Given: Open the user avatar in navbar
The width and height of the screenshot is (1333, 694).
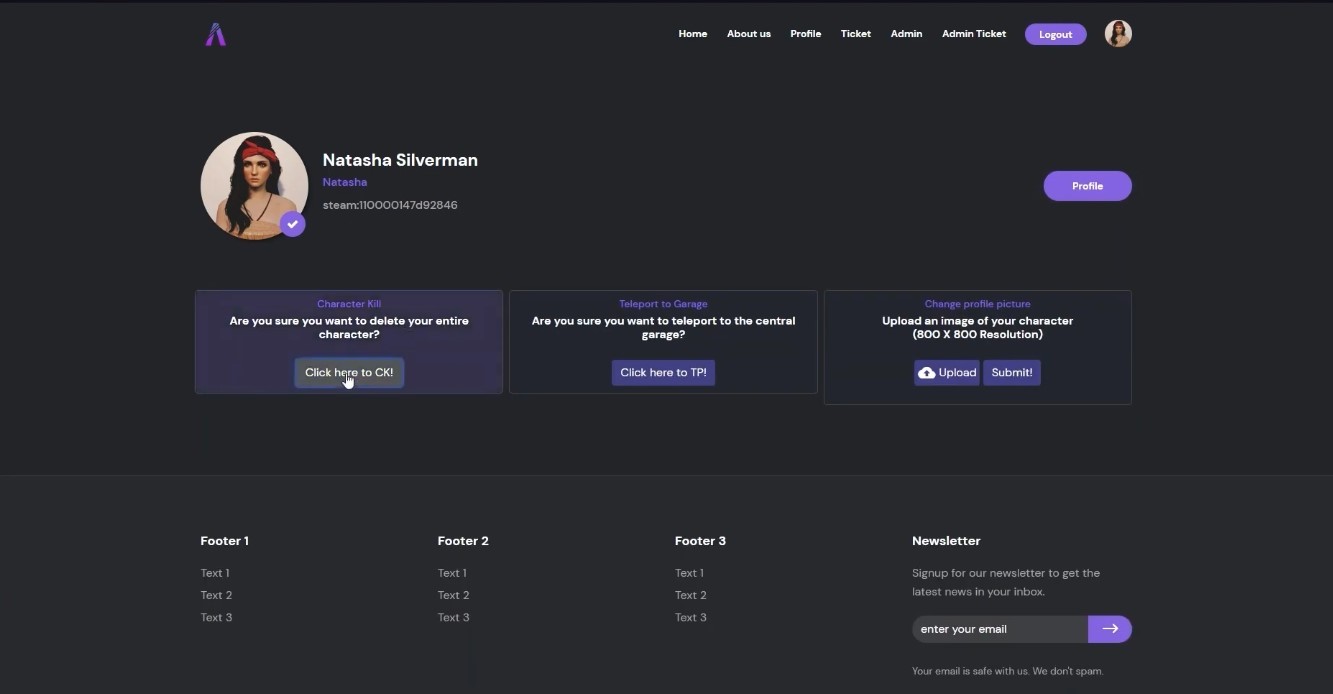Looking at the screenshot, I should coord(1118,34).
